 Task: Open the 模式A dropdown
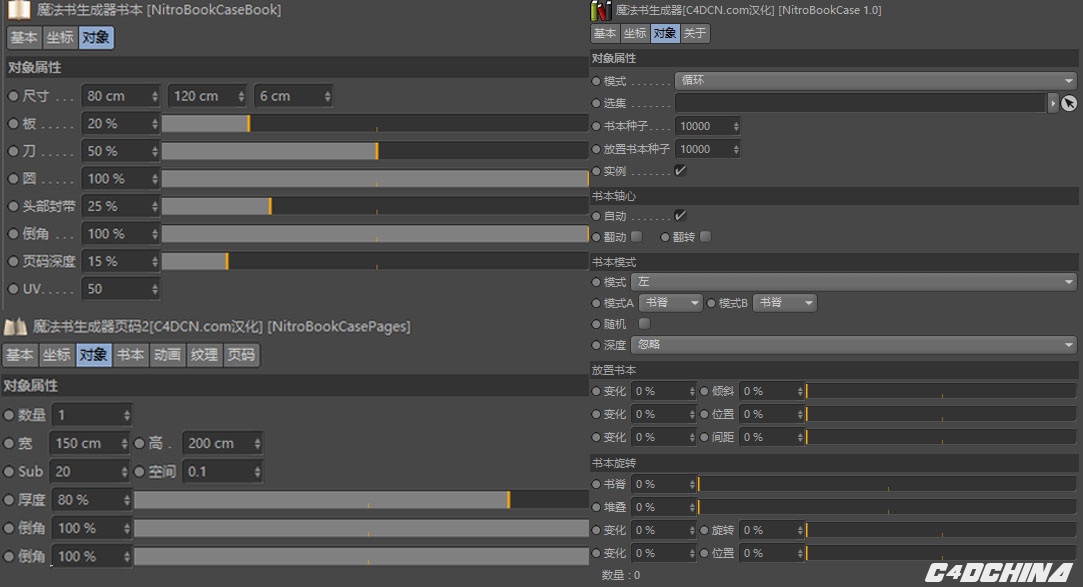point(671,302)
